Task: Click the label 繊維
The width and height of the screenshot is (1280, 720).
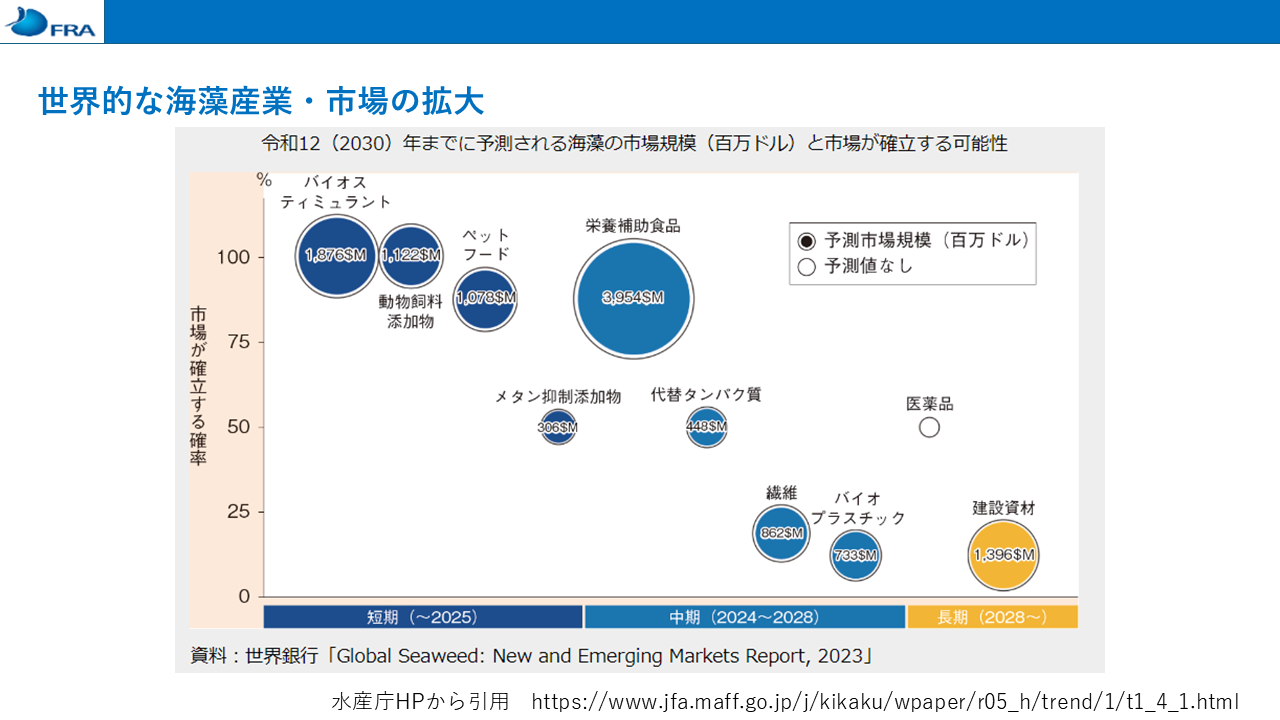Action: (781, 493)
